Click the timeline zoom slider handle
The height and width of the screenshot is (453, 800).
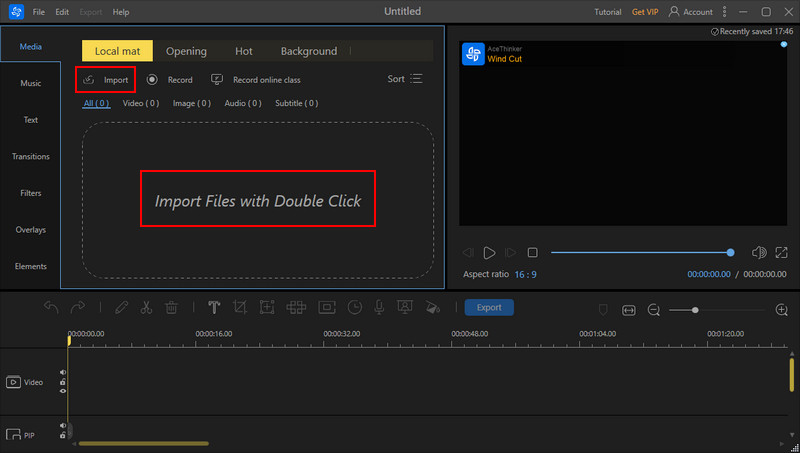695,310
